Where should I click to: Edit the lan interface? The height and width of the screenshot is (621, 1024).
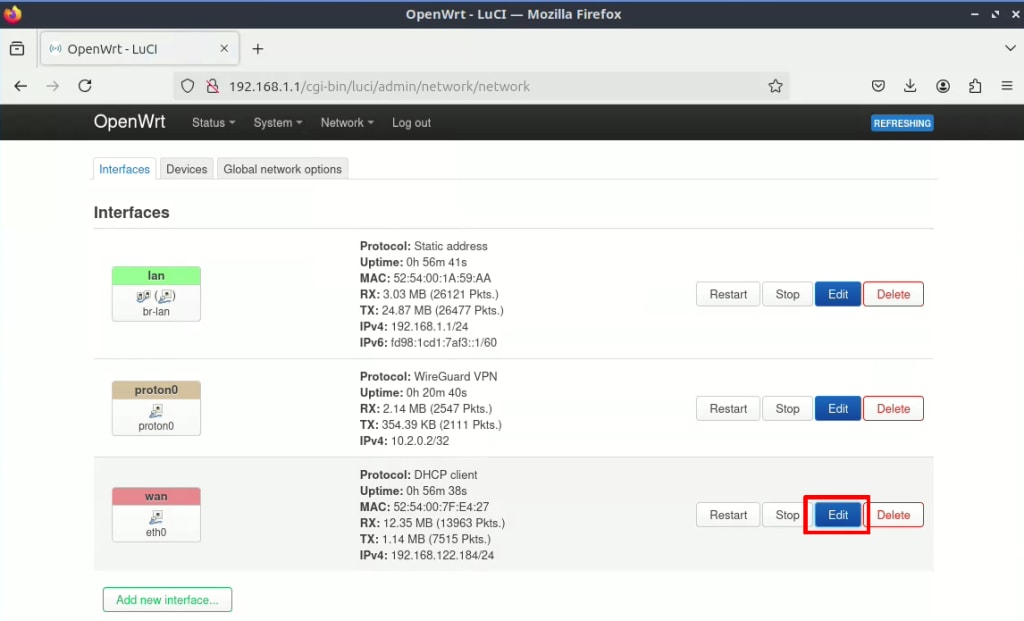coord(838,295)
